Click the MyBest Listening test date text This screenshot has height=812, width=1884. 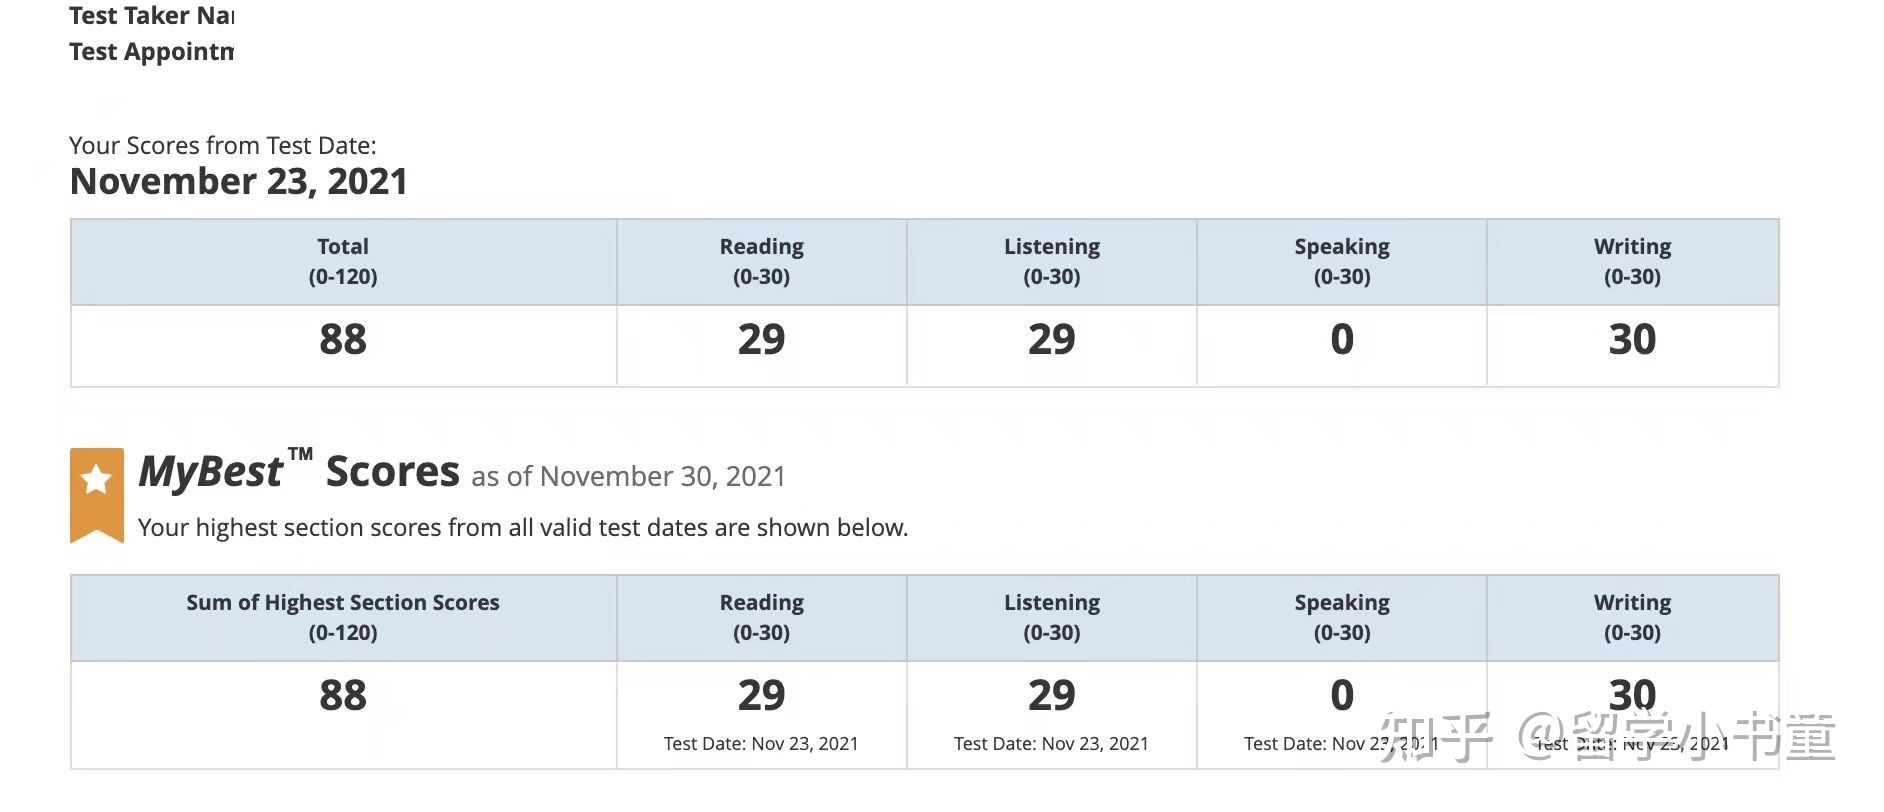pos(1051,744)
